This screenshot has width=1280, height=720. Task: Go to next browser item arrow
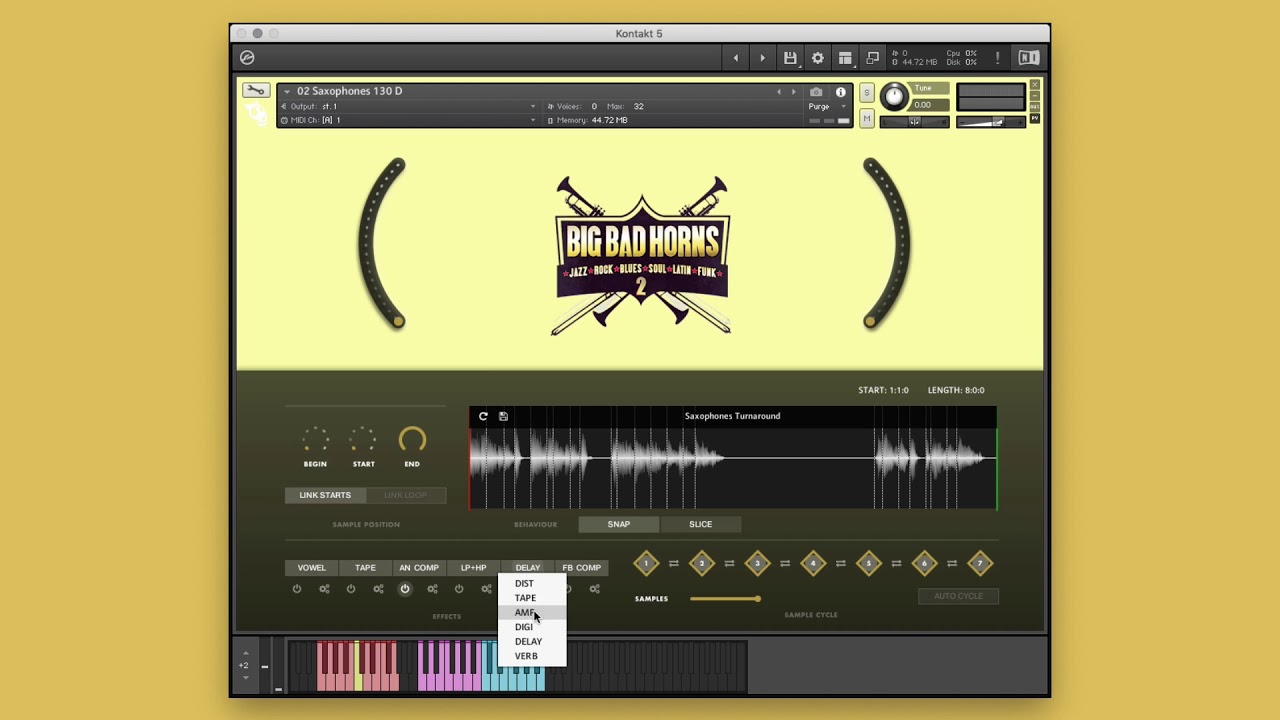pos(762,58)
